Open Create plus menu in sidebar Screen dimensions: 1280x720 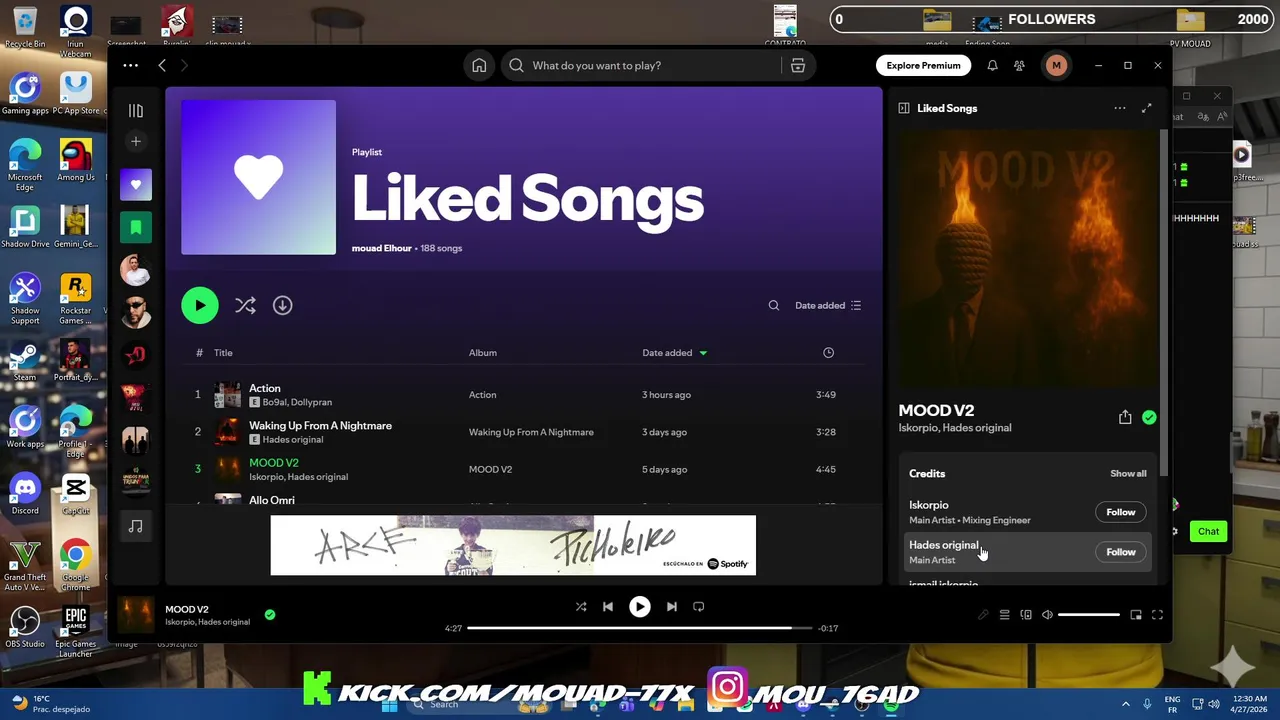(x=136, y=141)
